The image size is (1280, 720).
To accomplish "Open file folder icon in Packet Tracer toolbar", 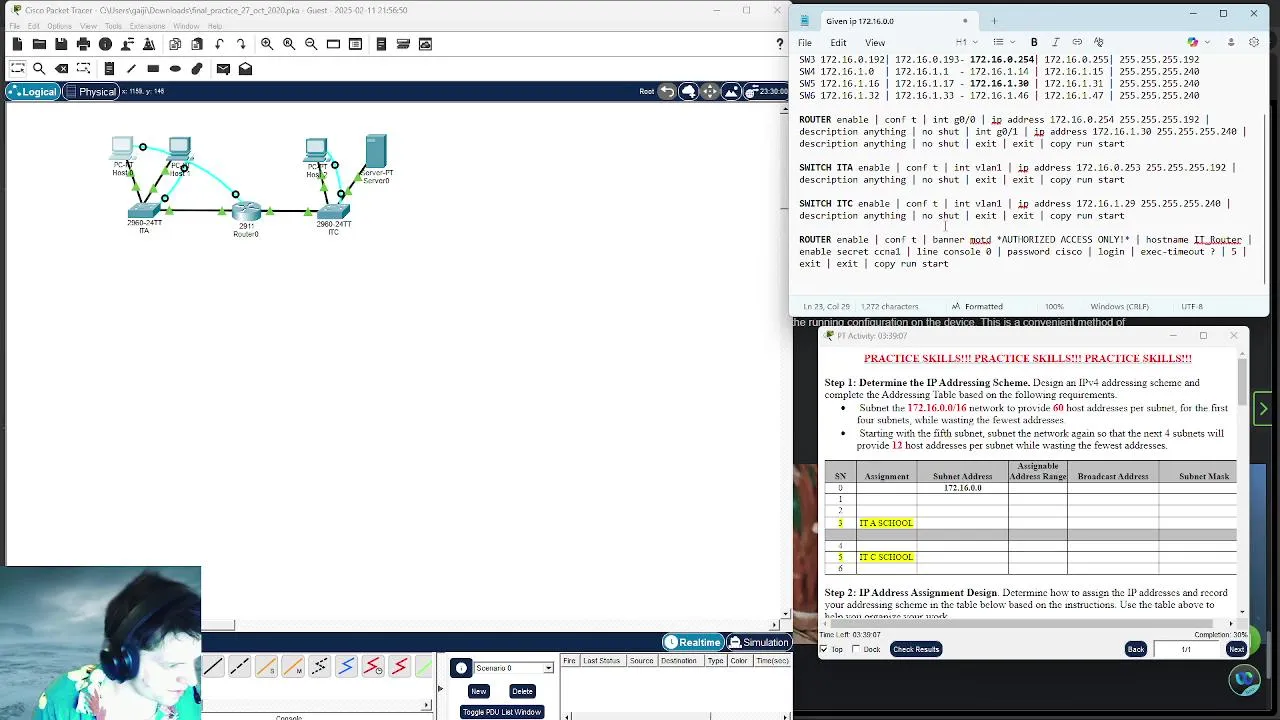I will (x=39, y=44).
